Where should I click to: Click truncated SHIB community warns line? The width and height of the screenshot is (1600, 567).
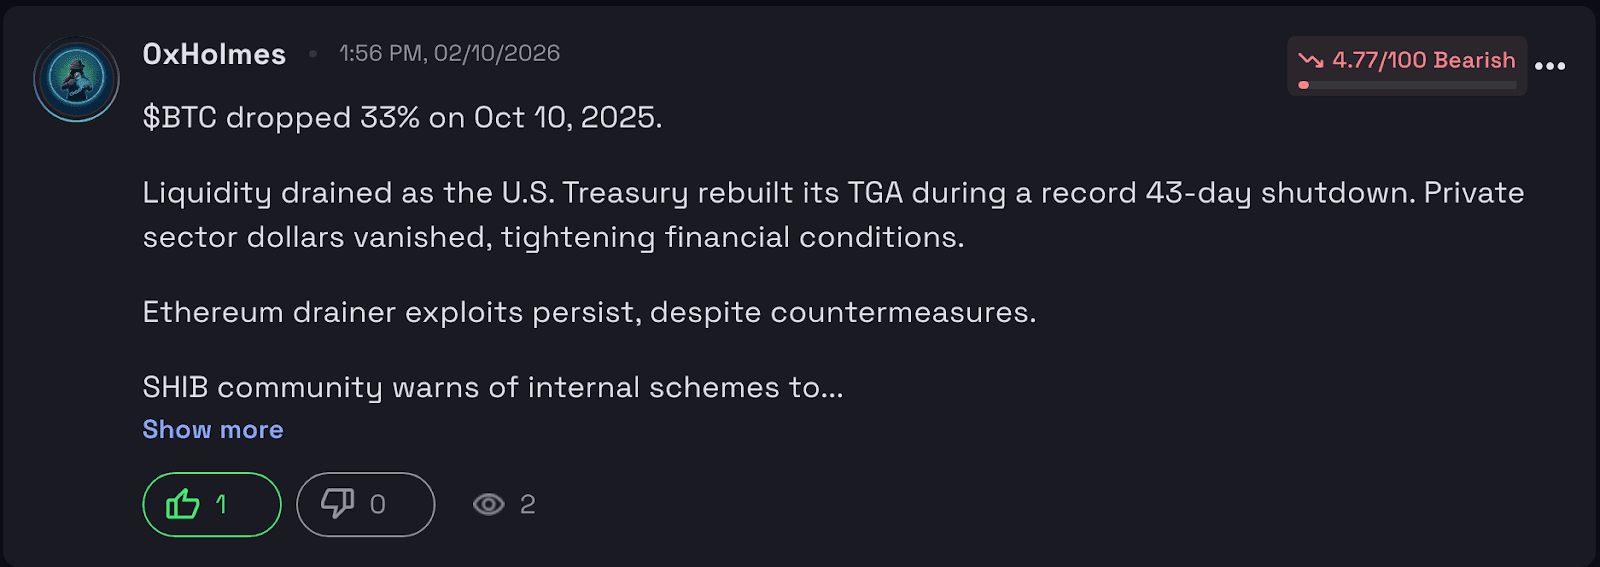click(492, 387)
